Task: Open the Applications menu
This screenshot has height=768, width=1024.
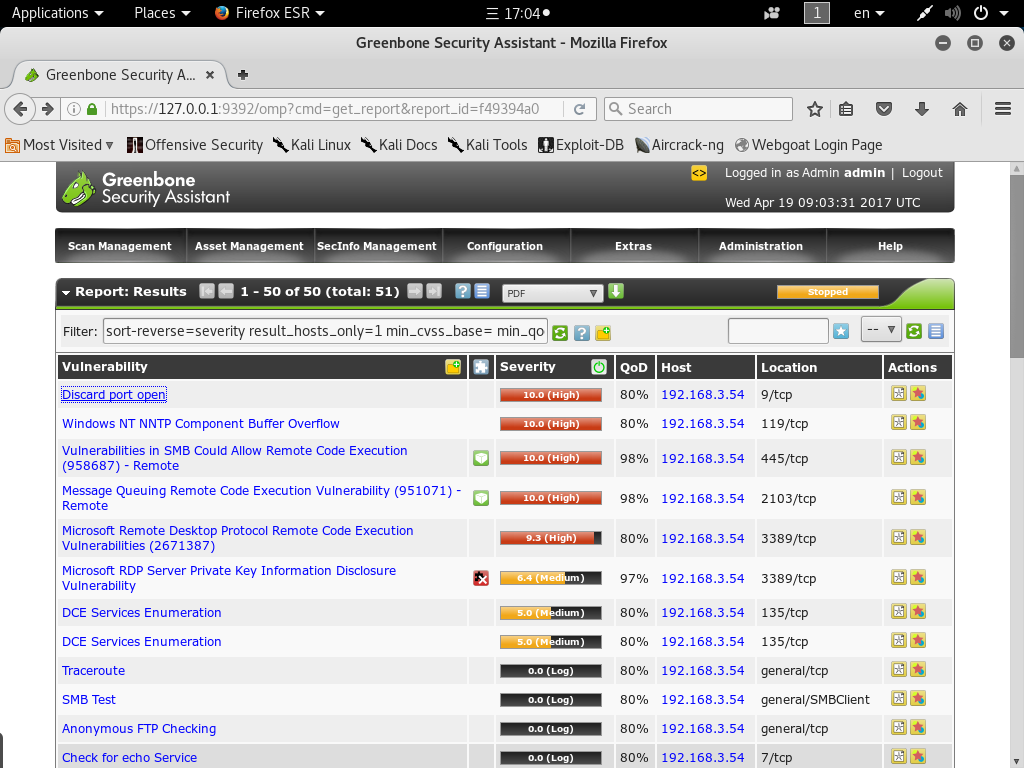Action: pos(57,13)
